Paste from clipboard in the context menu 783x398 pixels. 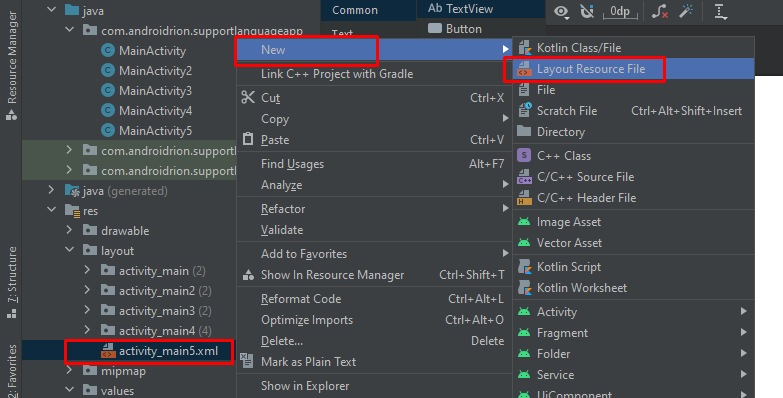pyautogui.click(x=374, y=140)
